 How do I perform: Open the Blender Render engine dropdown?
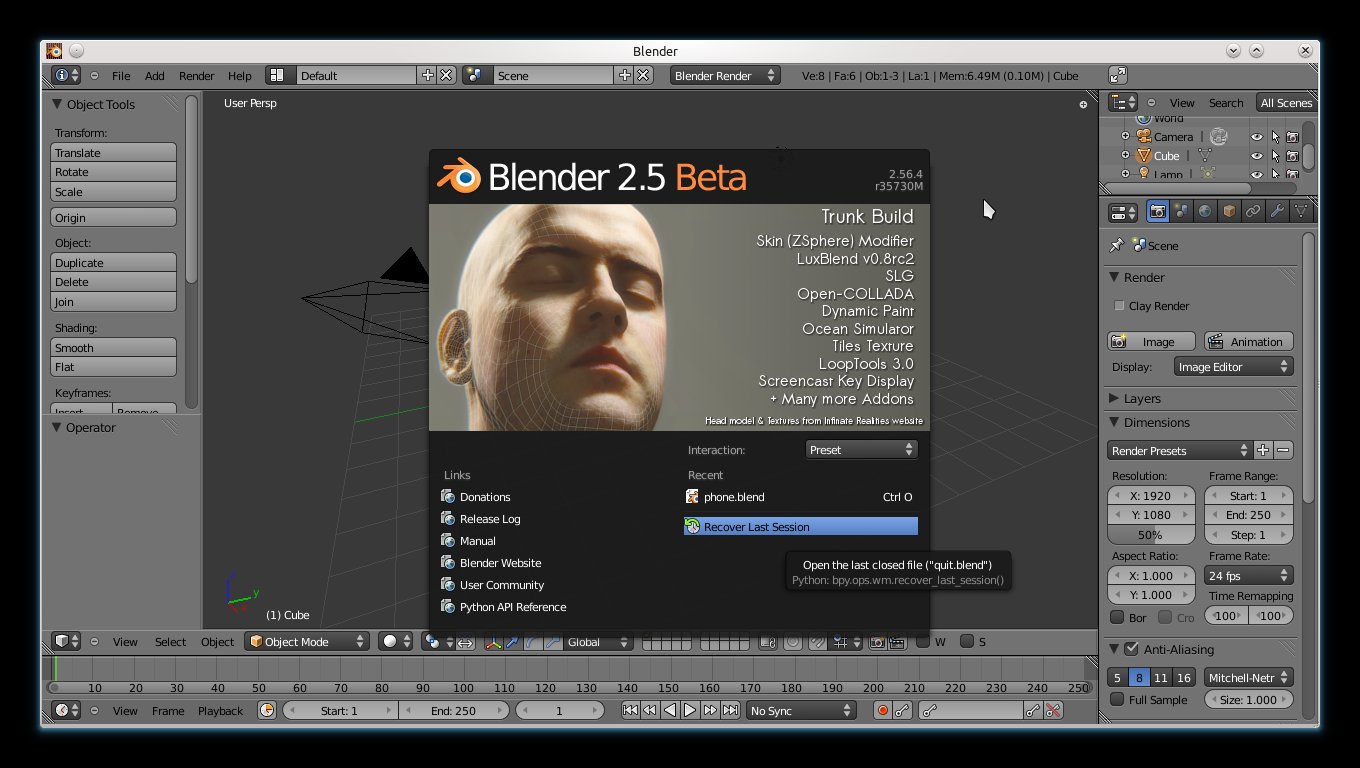[725, 76]
